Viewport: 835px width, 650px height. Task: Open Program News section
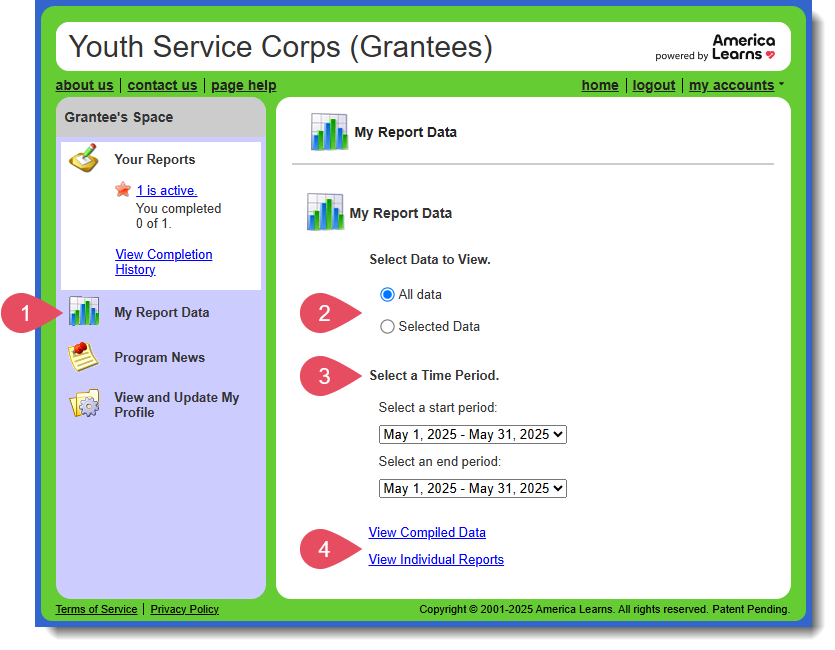pyautogui.click(x=159, y=357)
